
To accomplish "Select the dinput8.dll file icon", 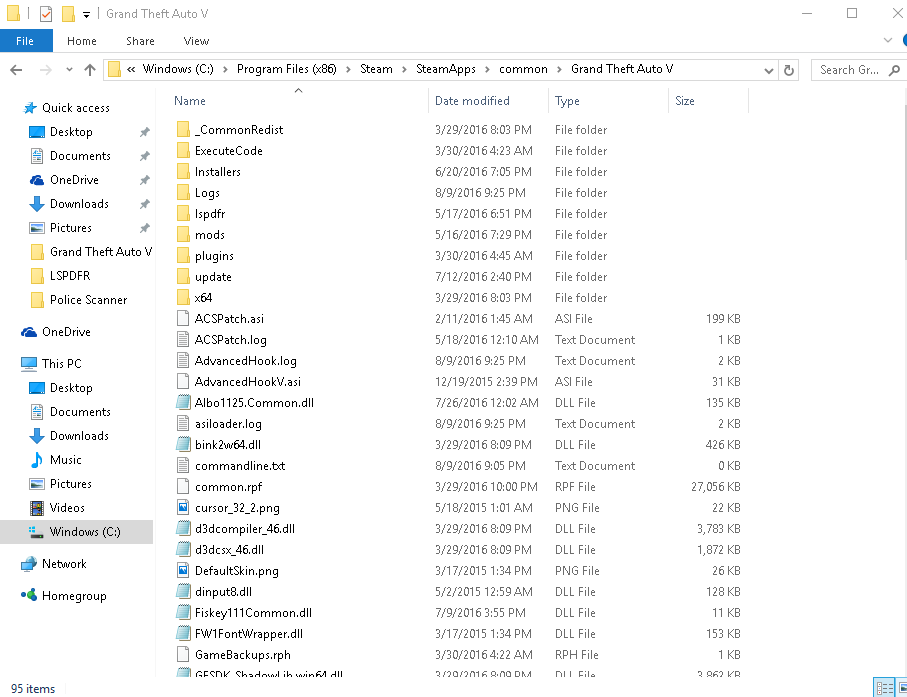I will click(183, 592).
